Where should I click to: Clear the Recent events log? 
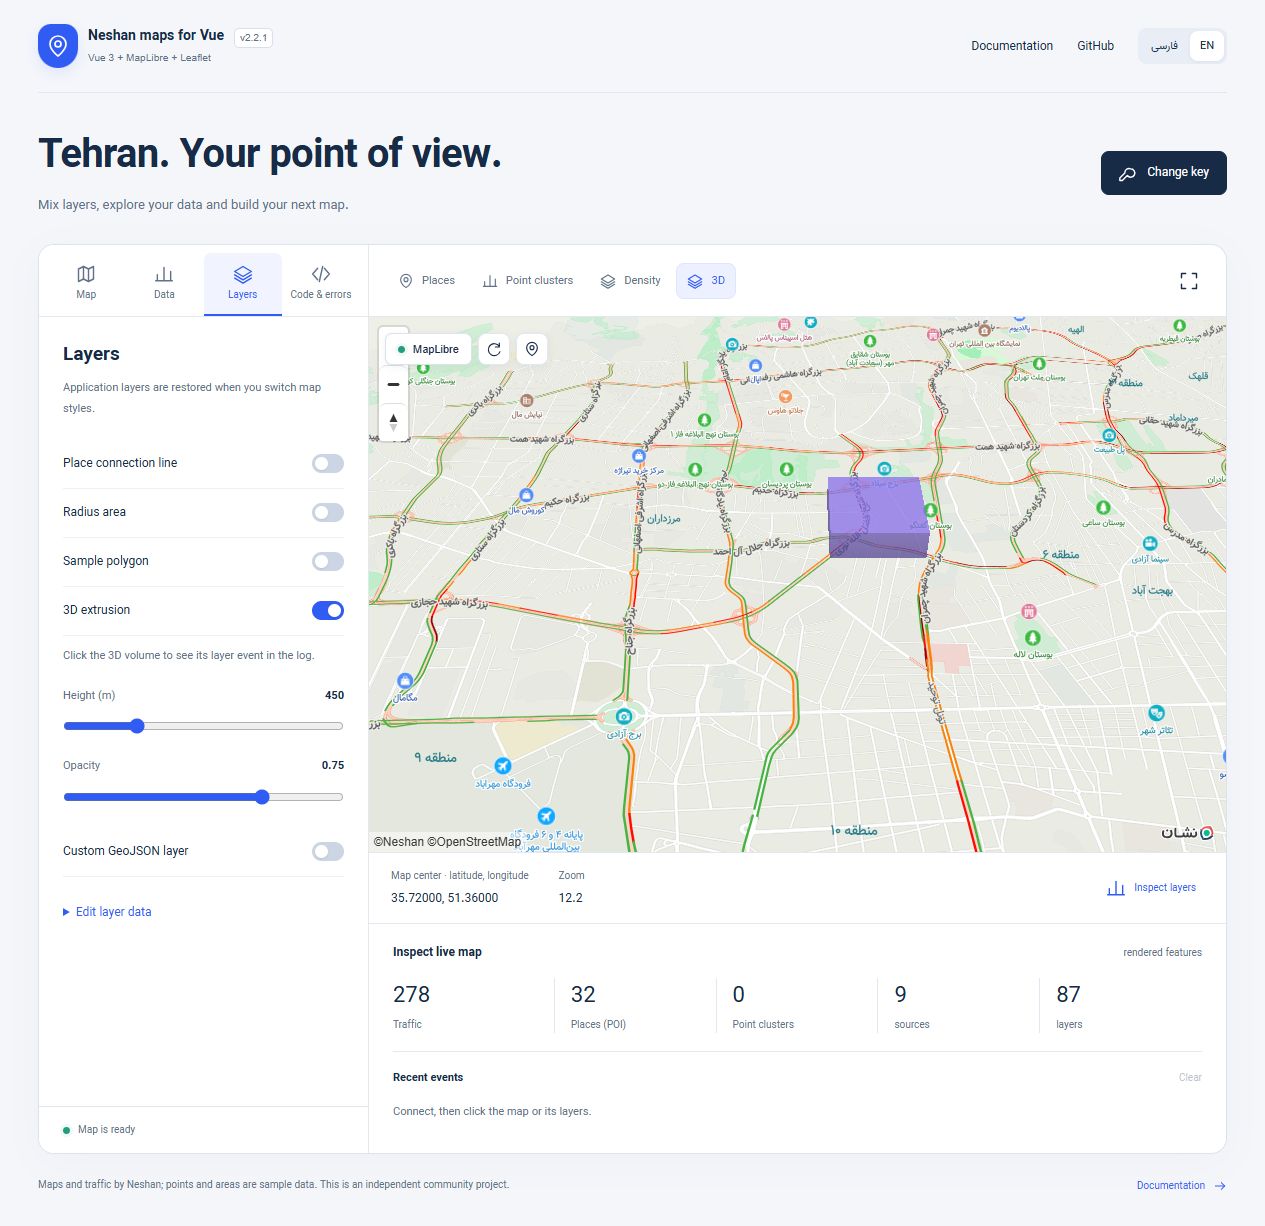(x=1190, y=1078)
